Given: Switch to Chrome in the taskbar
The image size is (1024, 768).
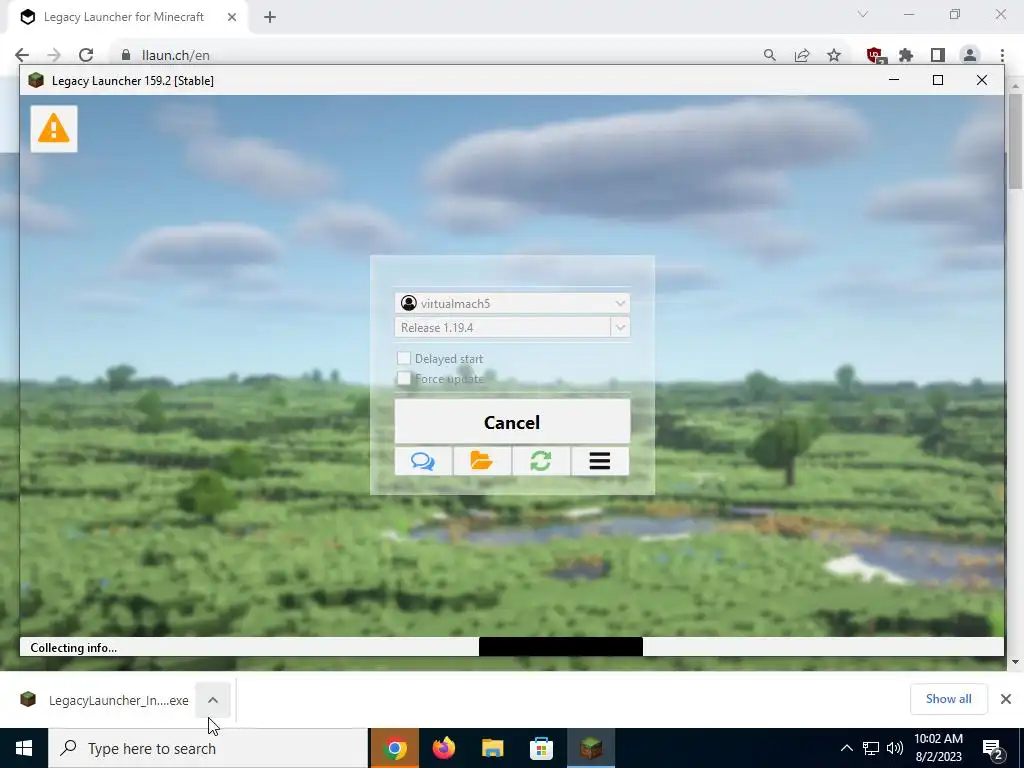Looking at the screenshot, I should coord(394,748).
